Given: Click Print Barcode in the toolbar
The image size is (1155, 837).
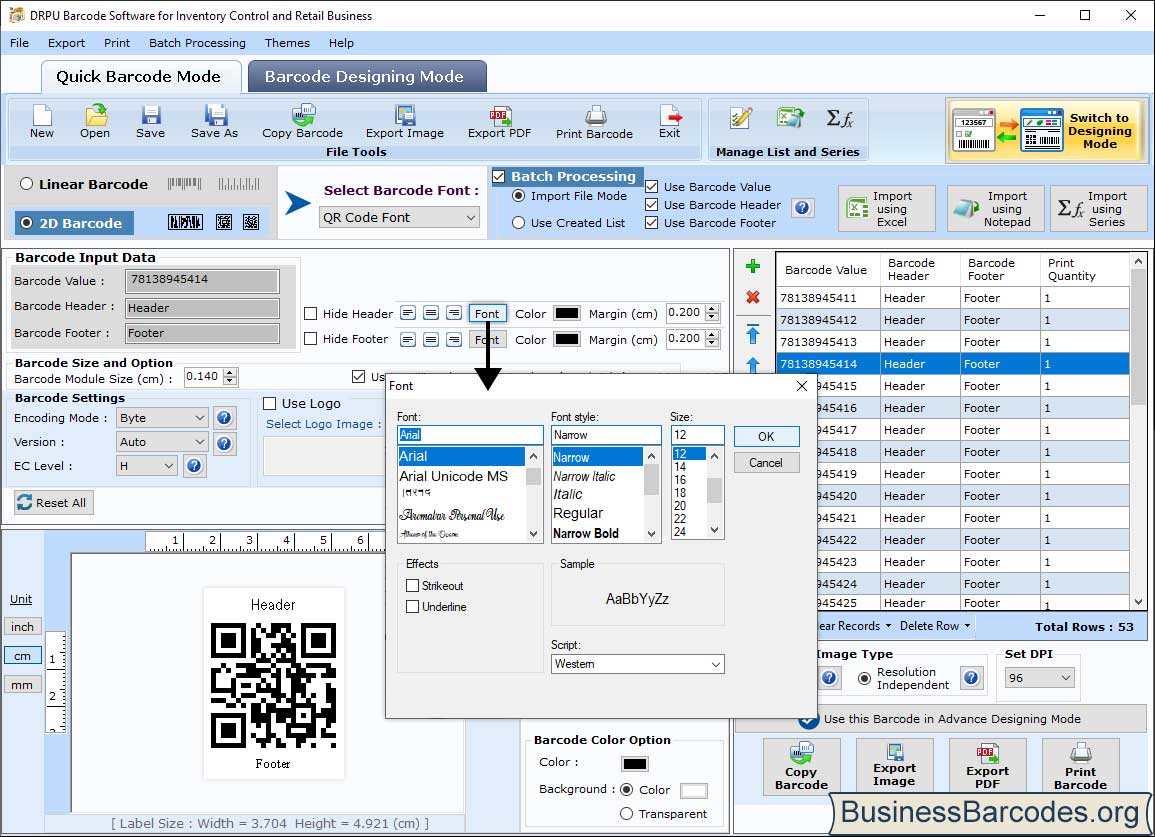Looking at the screenshot, I should pos(594,122).
